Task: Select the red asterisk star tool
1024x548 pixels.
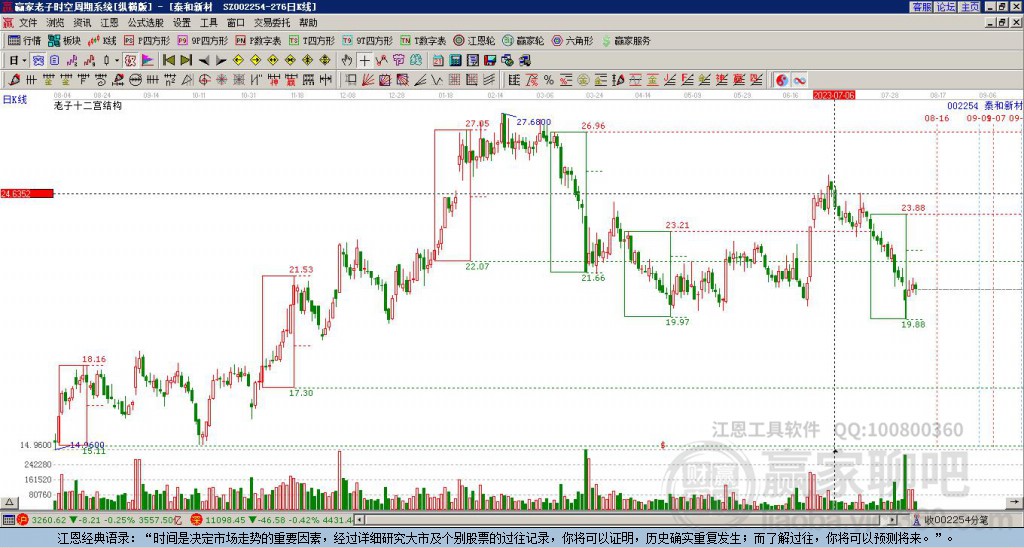Action: point(221,80)
